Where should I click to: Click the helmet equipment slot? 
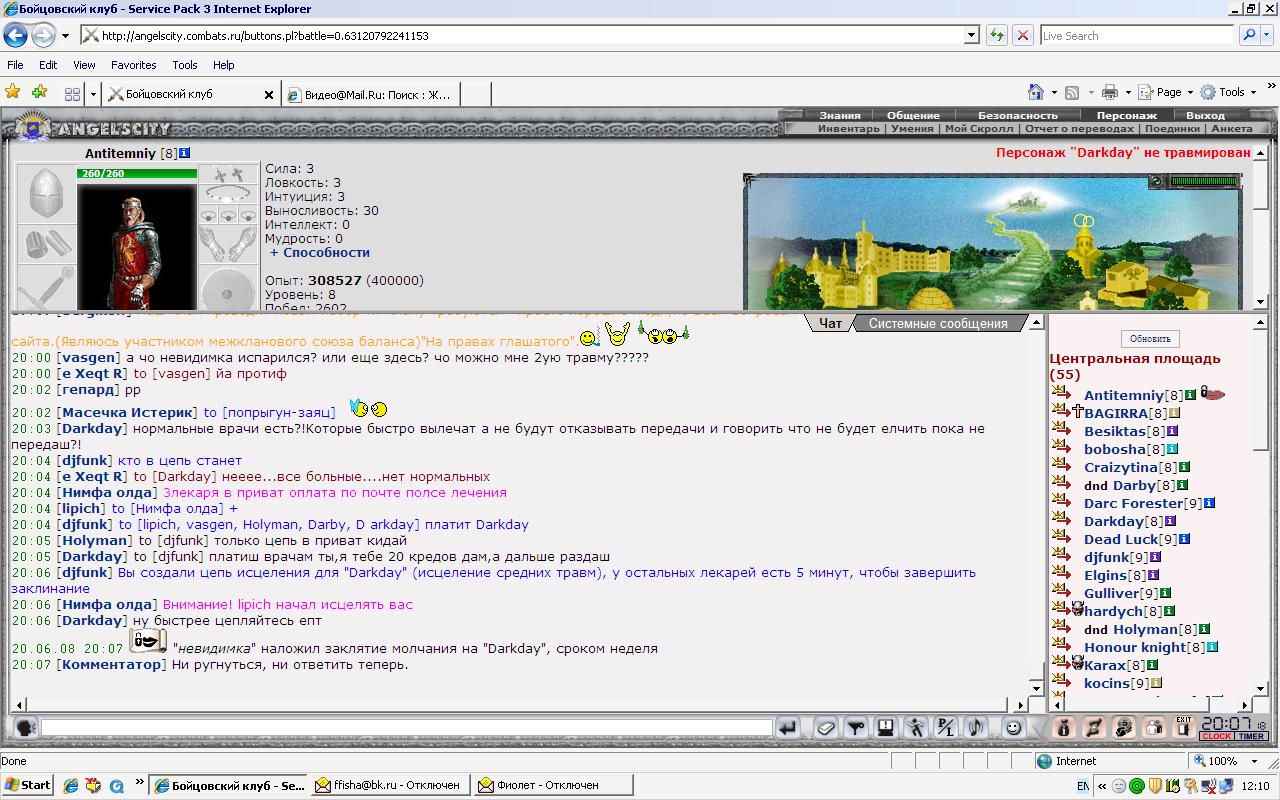click(45, 192)
